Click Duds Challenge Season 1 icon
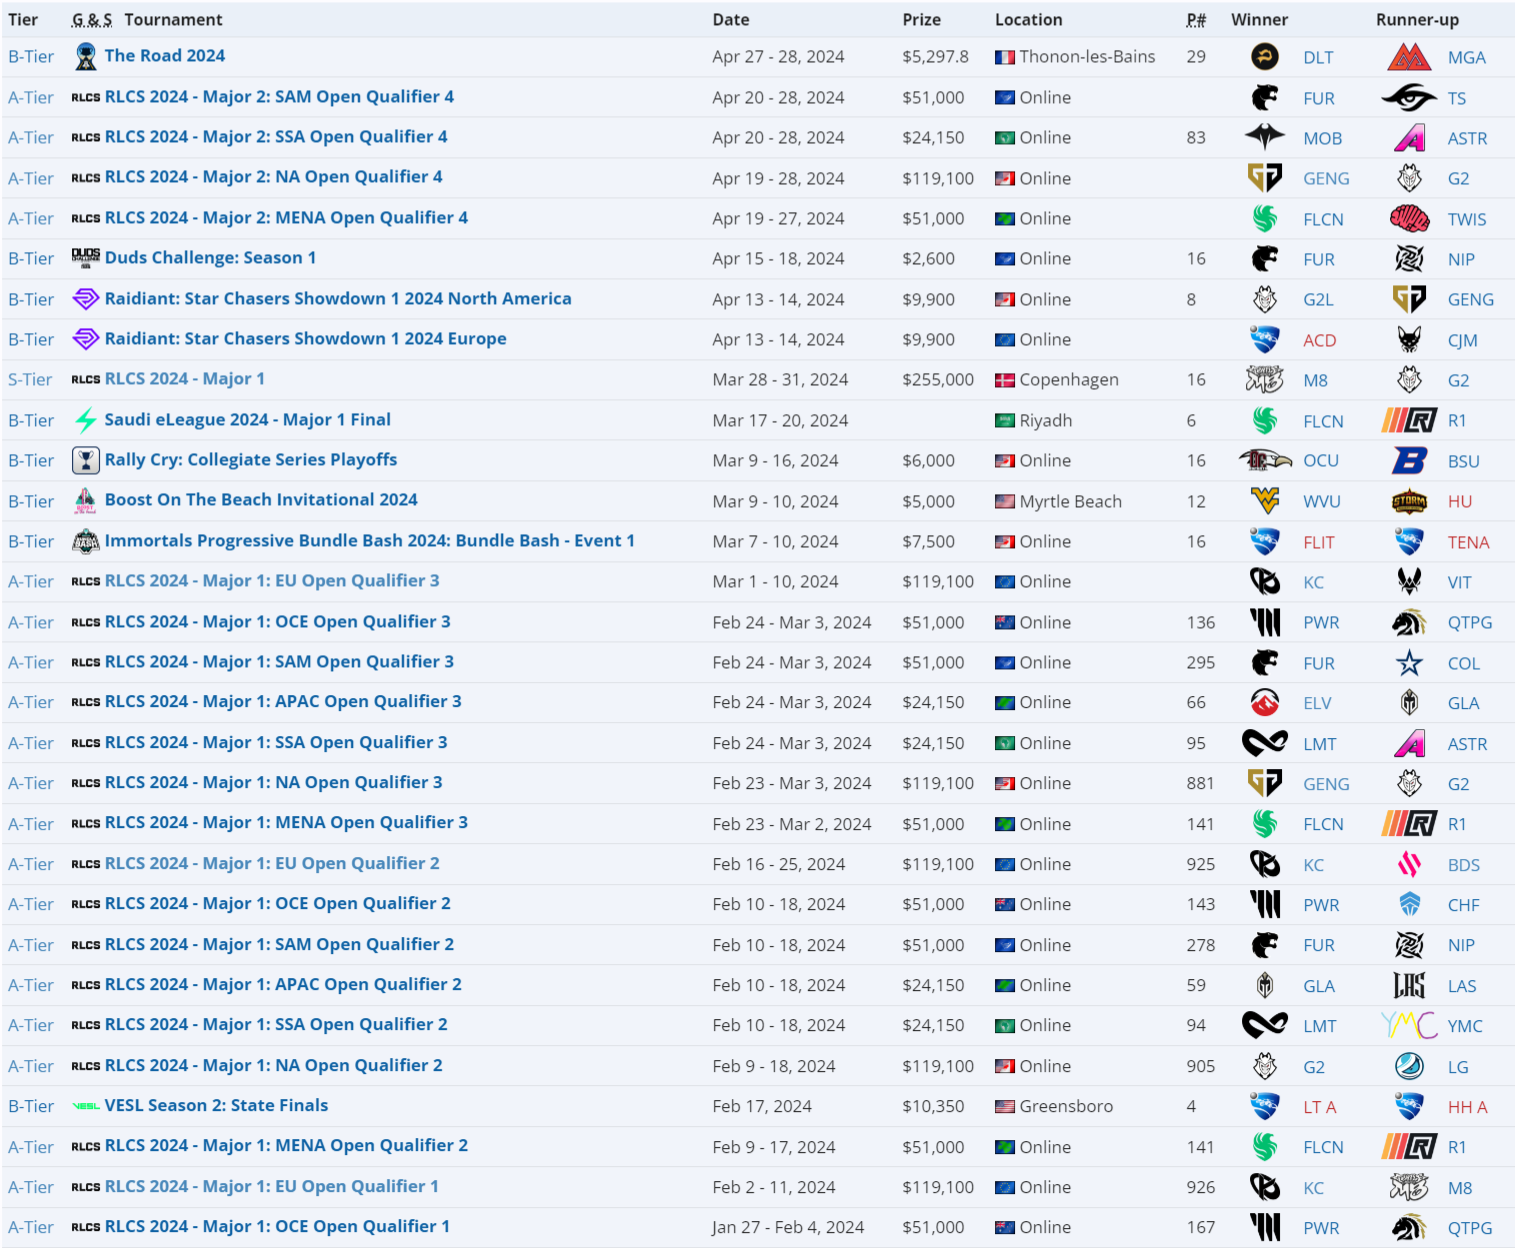The image size is (1515, 1248). (x=86, y=258)
